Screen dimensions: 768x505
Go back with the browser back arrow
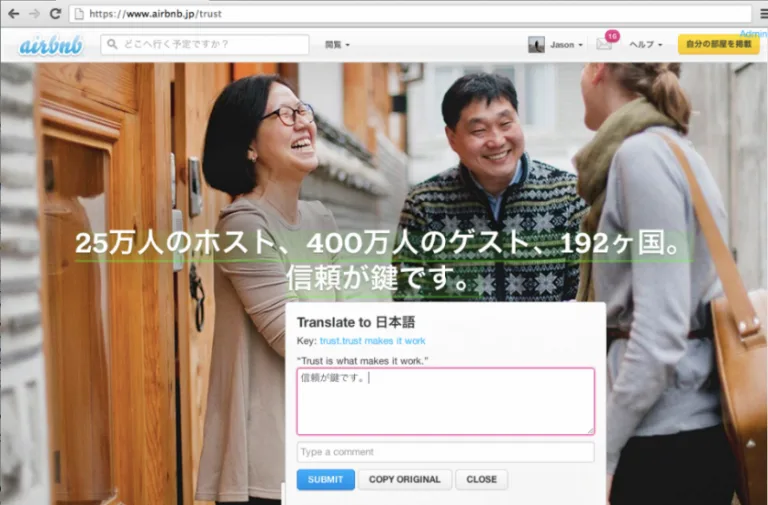point(14,14)
